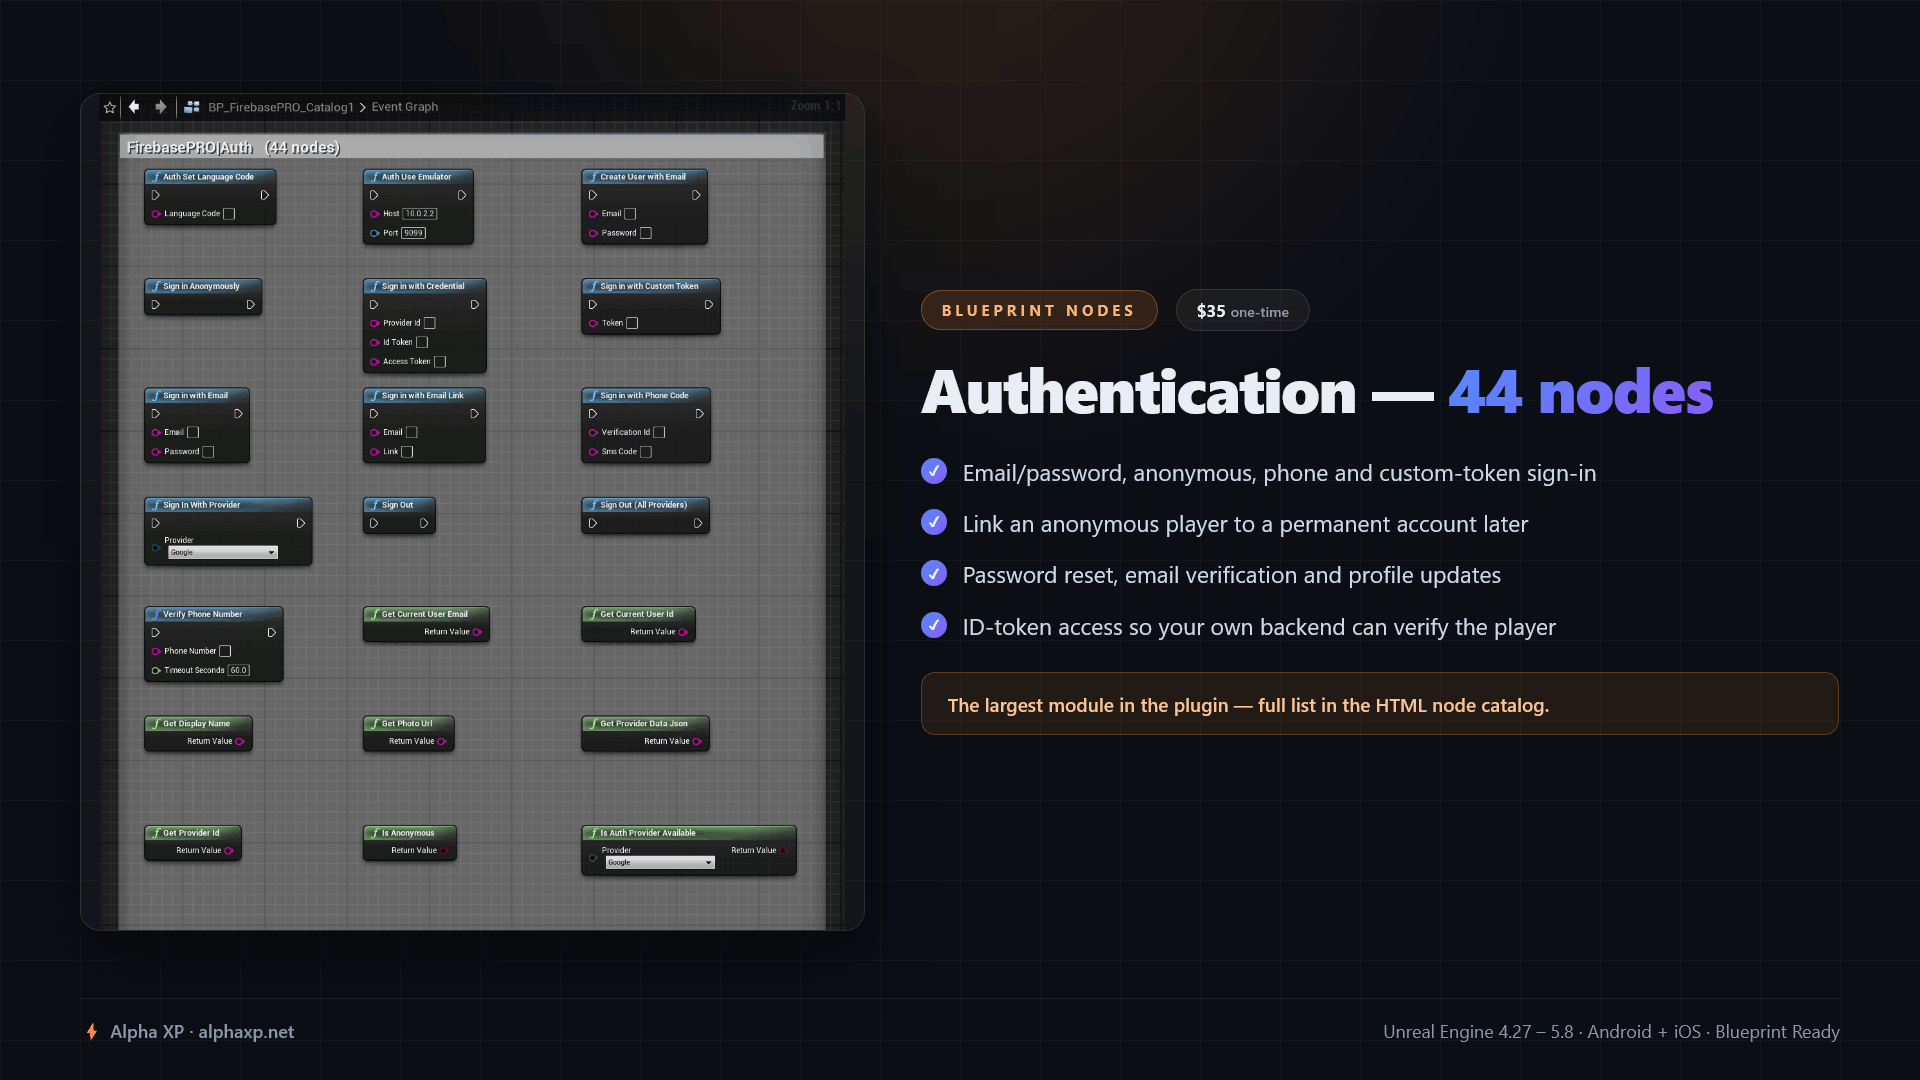Open Provider dropdown on Sign In With Provider
This screenshot has width=1920, height=1080.
point(223,553)
